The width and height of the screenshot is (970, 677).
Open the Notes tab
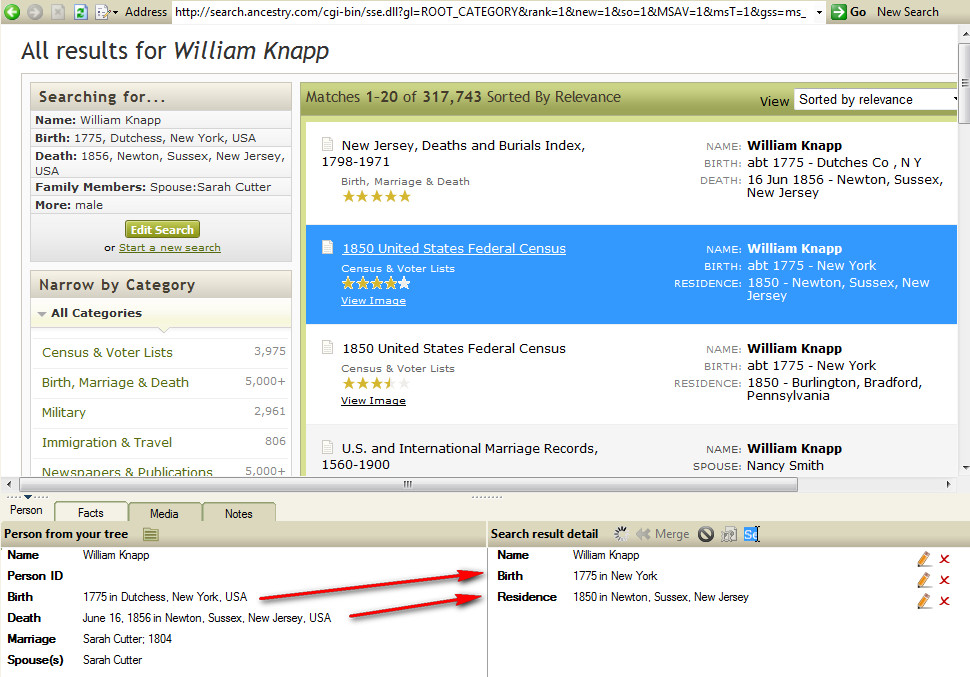tap(239, 513)
